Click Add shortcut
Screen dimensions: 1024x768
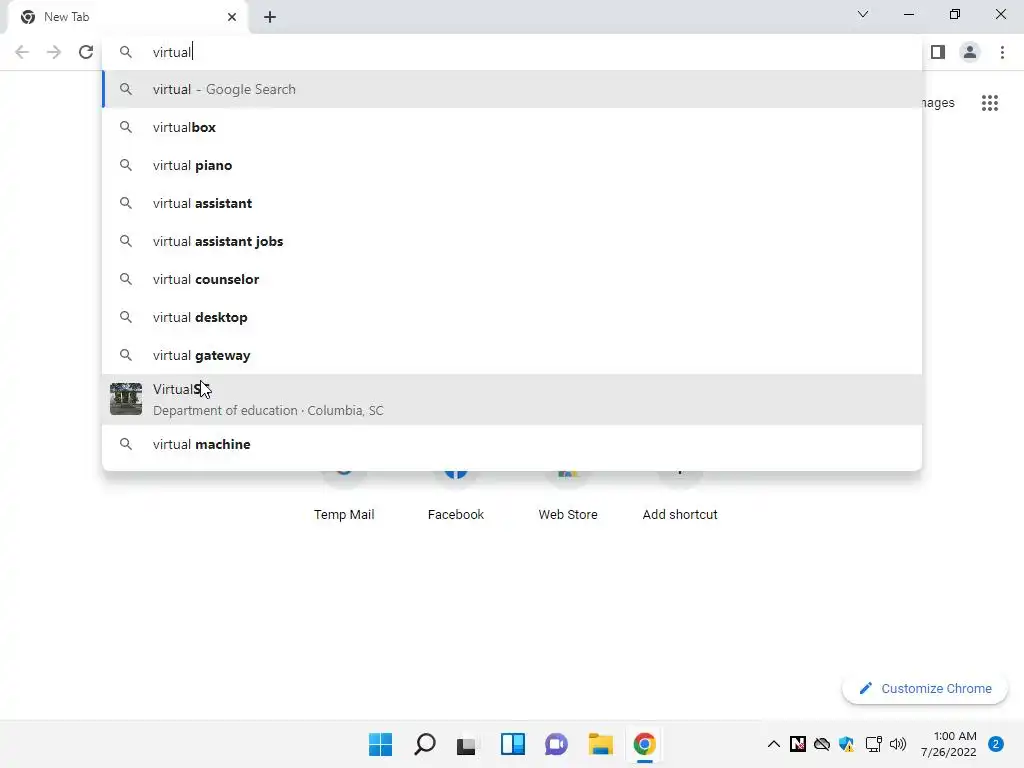pyautogui.click(x=680, y=515)
